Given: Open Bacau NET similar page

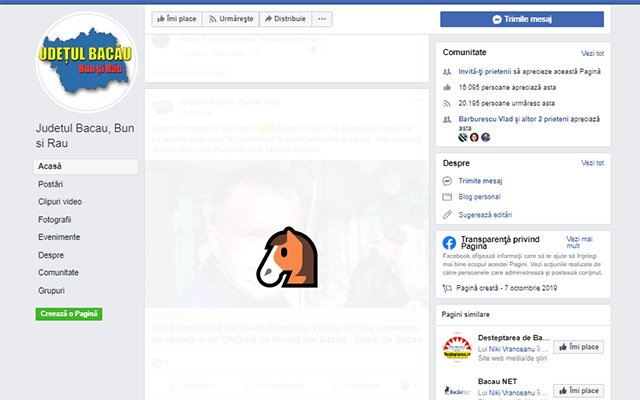Looking at the screenshot, I should [497, 381].
